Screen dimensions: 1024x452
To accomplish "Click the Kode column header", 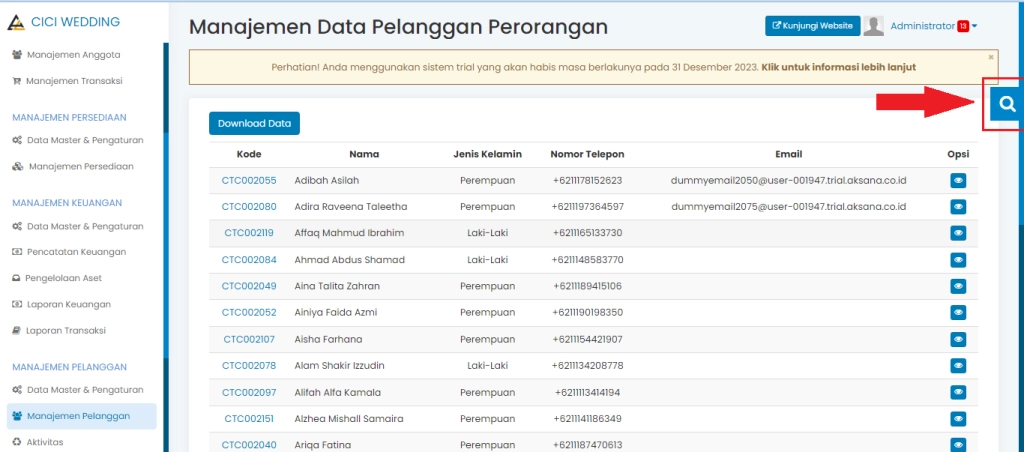I will pos(249,154).
